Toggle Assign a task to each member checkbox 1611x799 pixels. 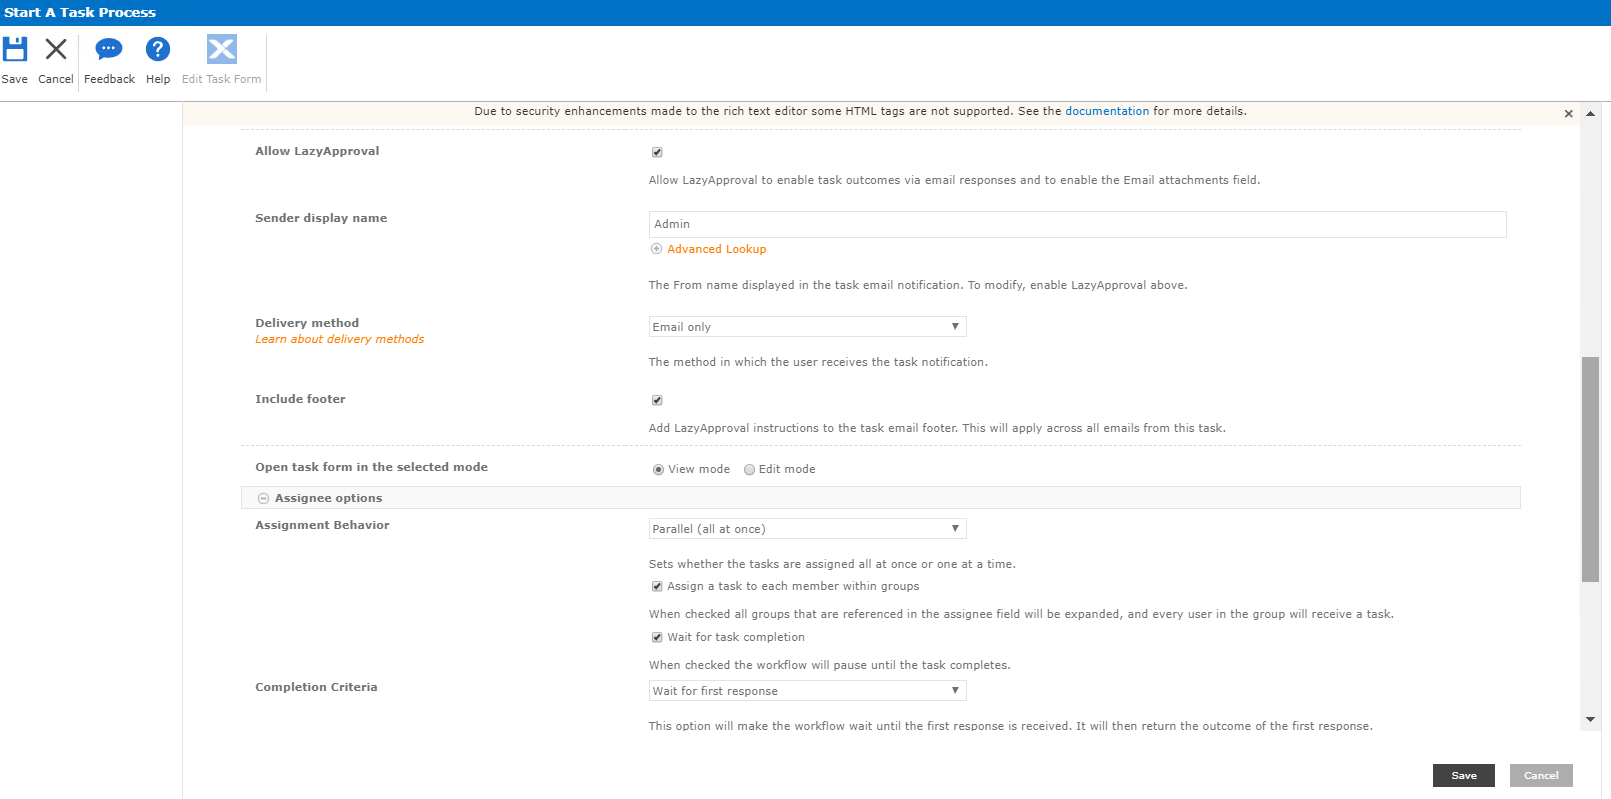tap(657, 587)
